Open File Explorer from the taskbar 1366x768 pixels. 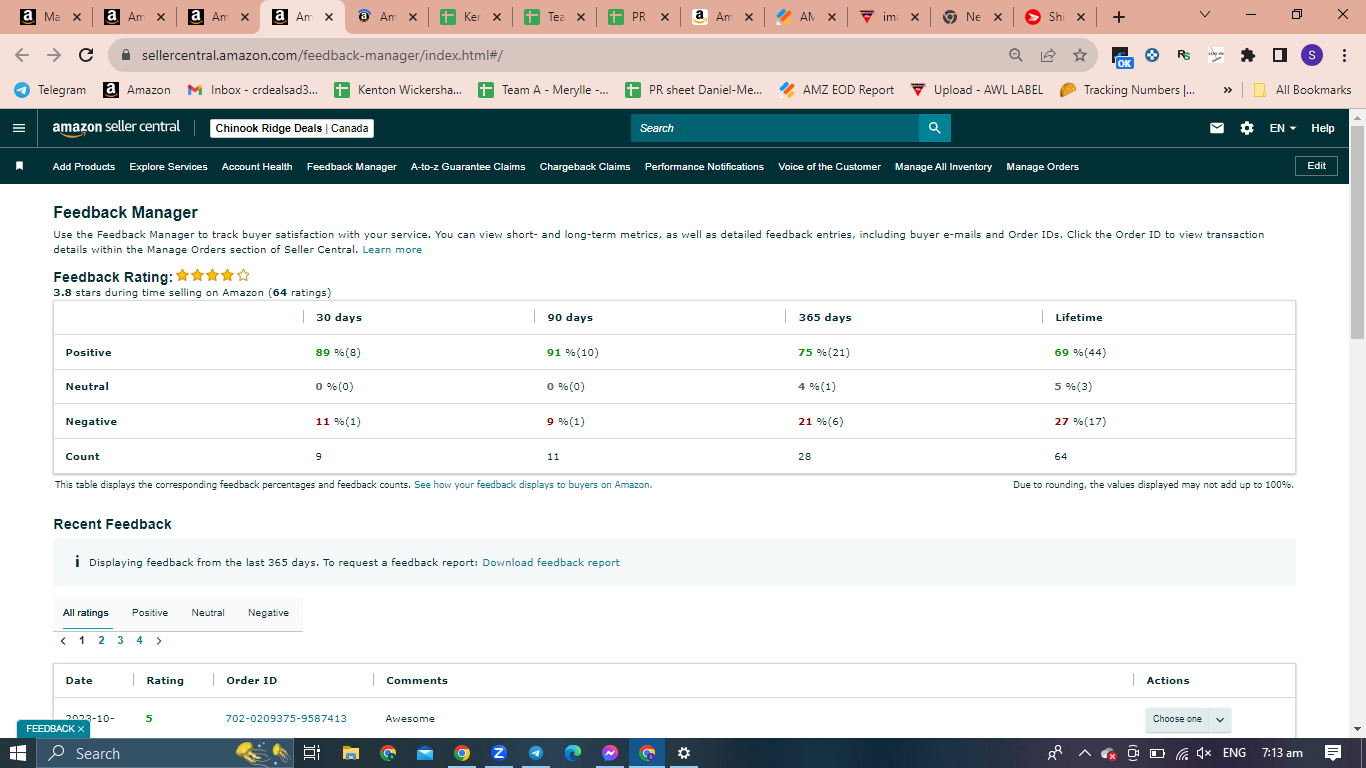pyautogui.click(x=350, y=753)
